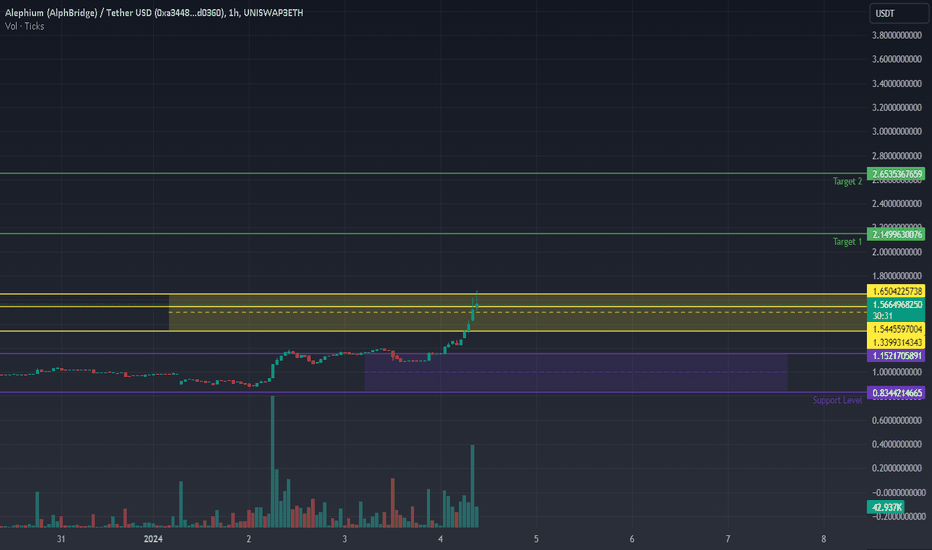
Task: Click the tallest green volume bar
Action: 273,461
